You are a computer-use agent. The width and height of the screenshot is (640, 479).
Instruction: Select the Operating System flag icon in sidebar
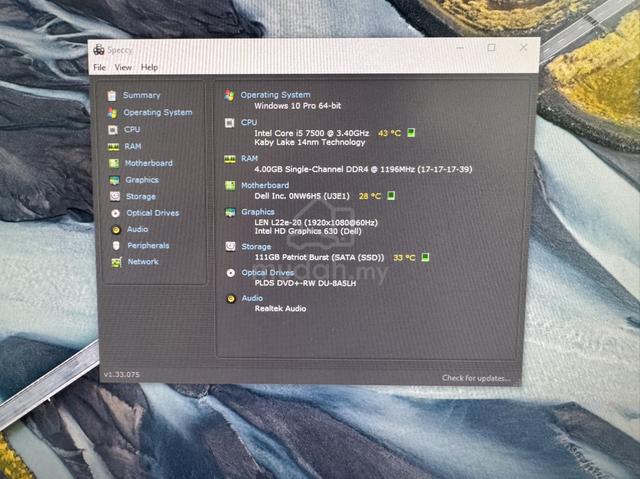point(112,113)
